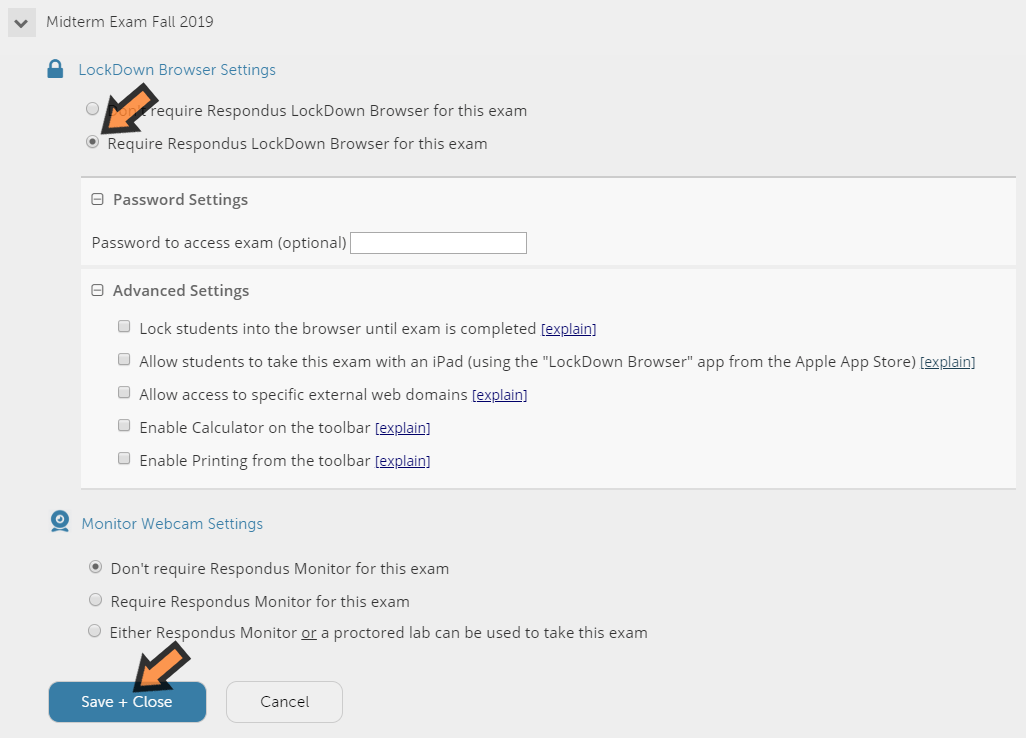Select Either Respondus Monitor or proctored lab

click(95, 631)
